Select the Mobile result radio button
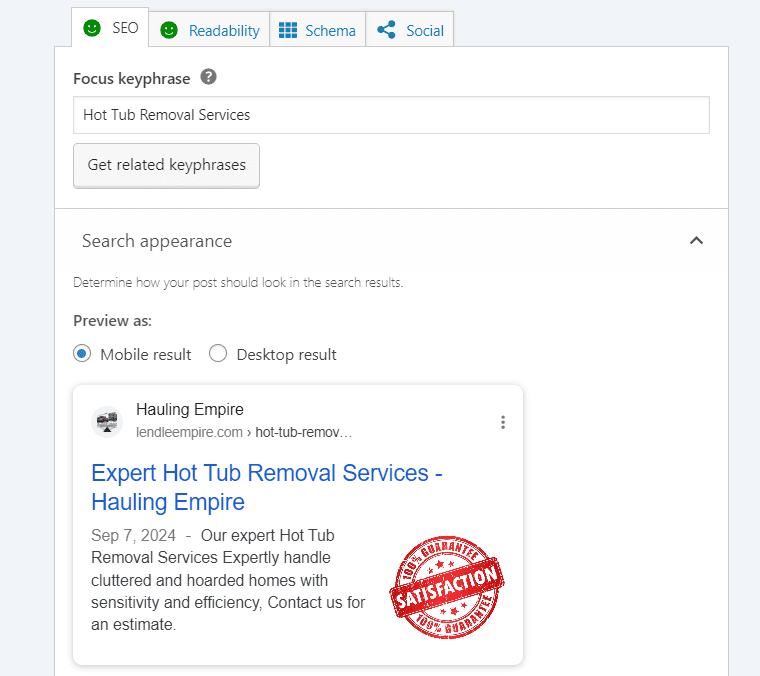Image resolution: width=760 pixels, height=676 pixels. tap(82, 353)
